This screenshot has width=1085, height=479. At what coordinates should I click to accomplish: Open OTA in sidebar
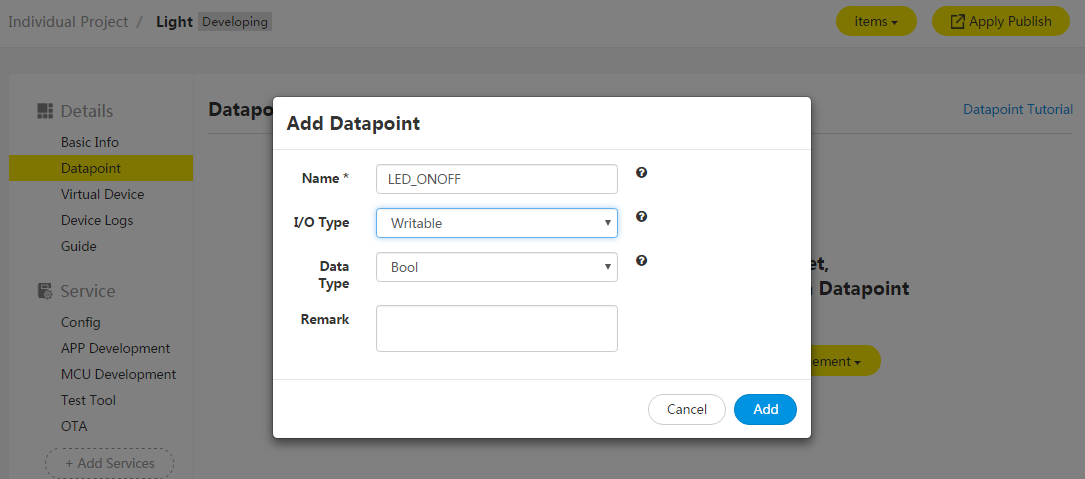[x=74, y=426]
